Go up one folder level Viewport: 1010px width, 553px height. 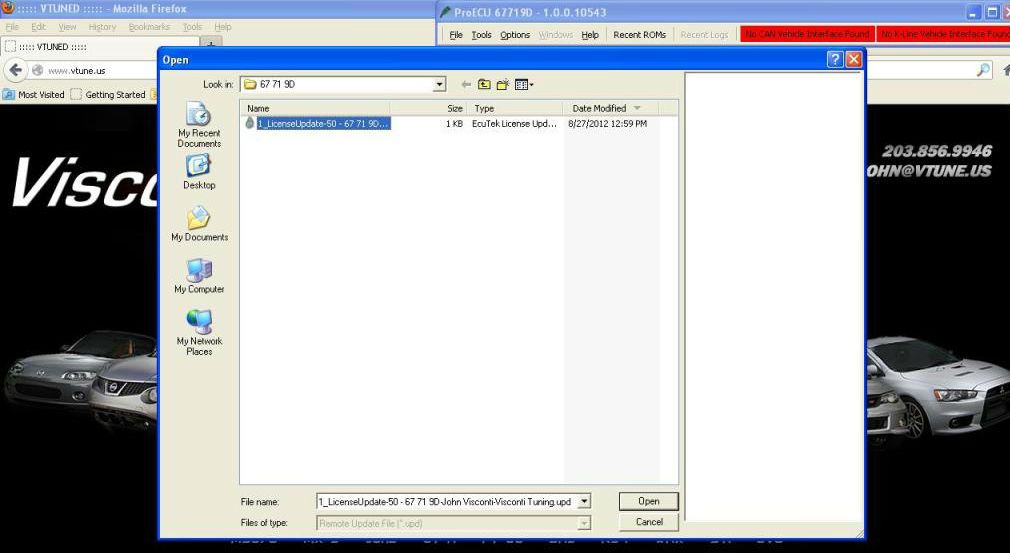coord(484,85)
